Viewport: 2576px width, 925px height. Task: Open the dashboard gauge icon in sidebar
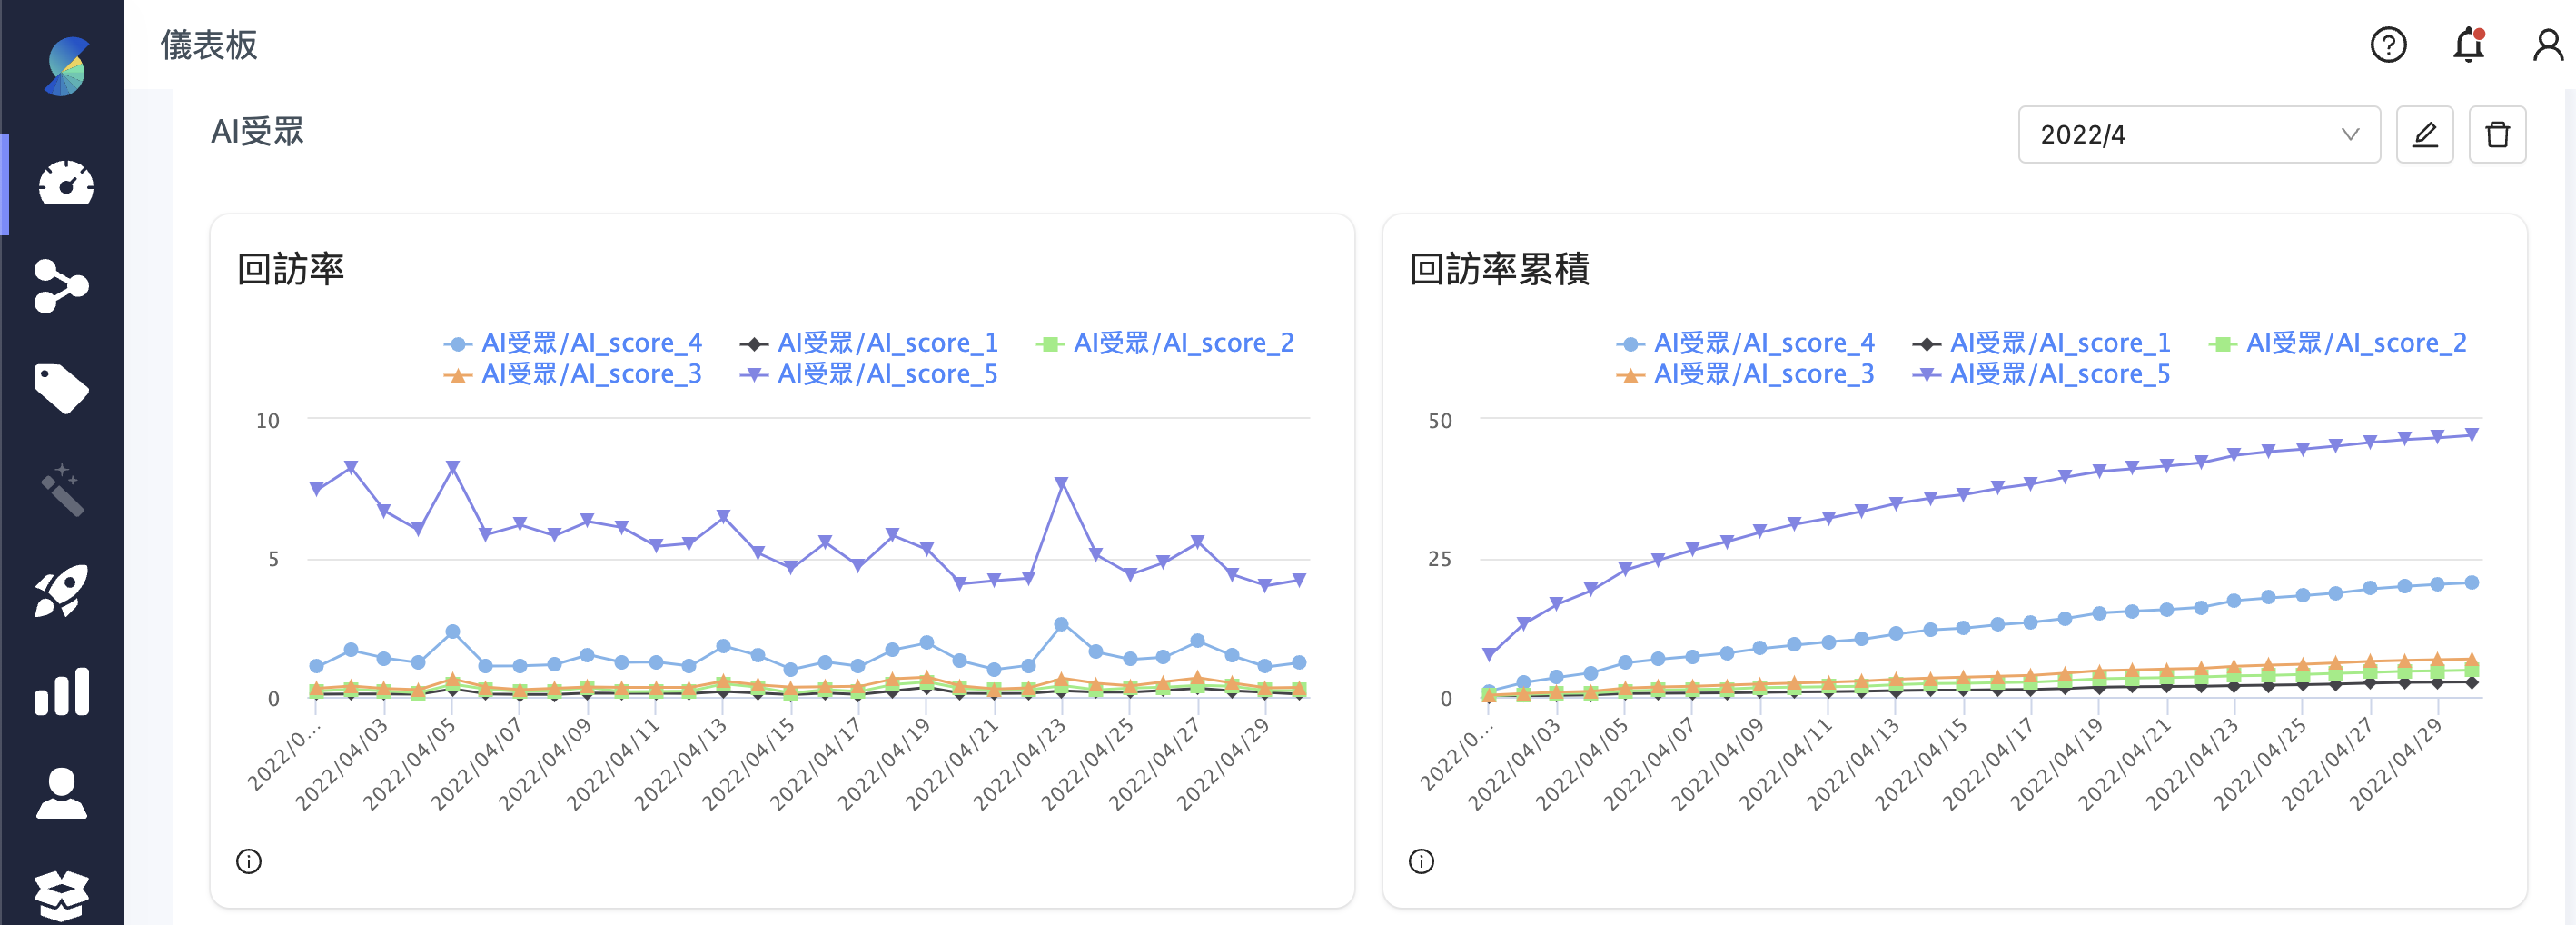click(x=62, y=183)
